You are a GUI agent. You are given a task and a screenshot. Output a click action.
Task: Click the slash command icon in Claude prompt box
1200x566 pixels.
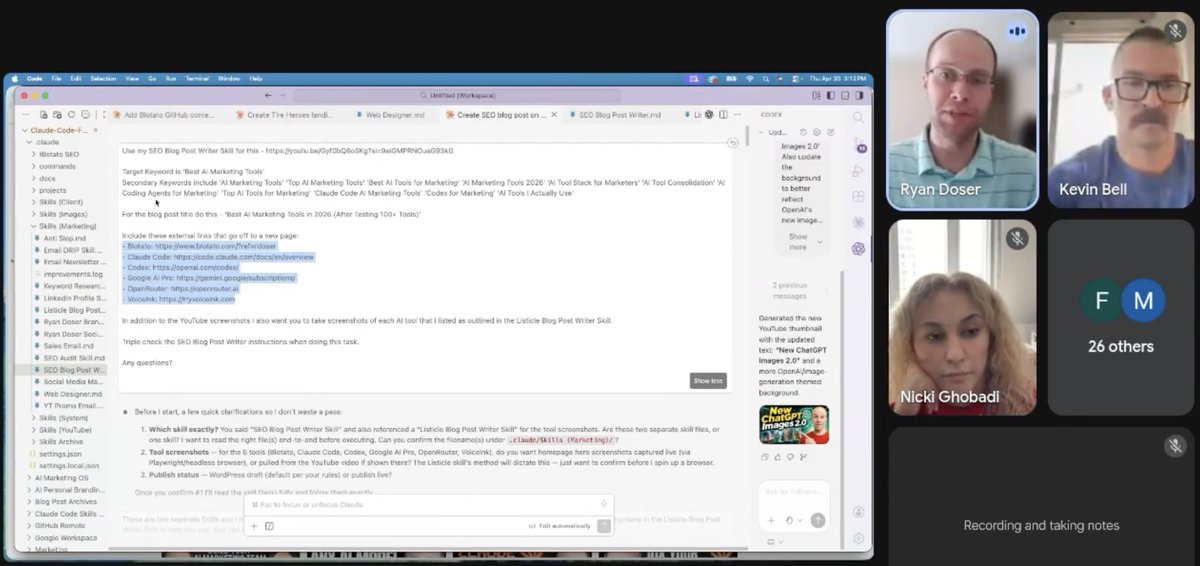coord(269,526)
